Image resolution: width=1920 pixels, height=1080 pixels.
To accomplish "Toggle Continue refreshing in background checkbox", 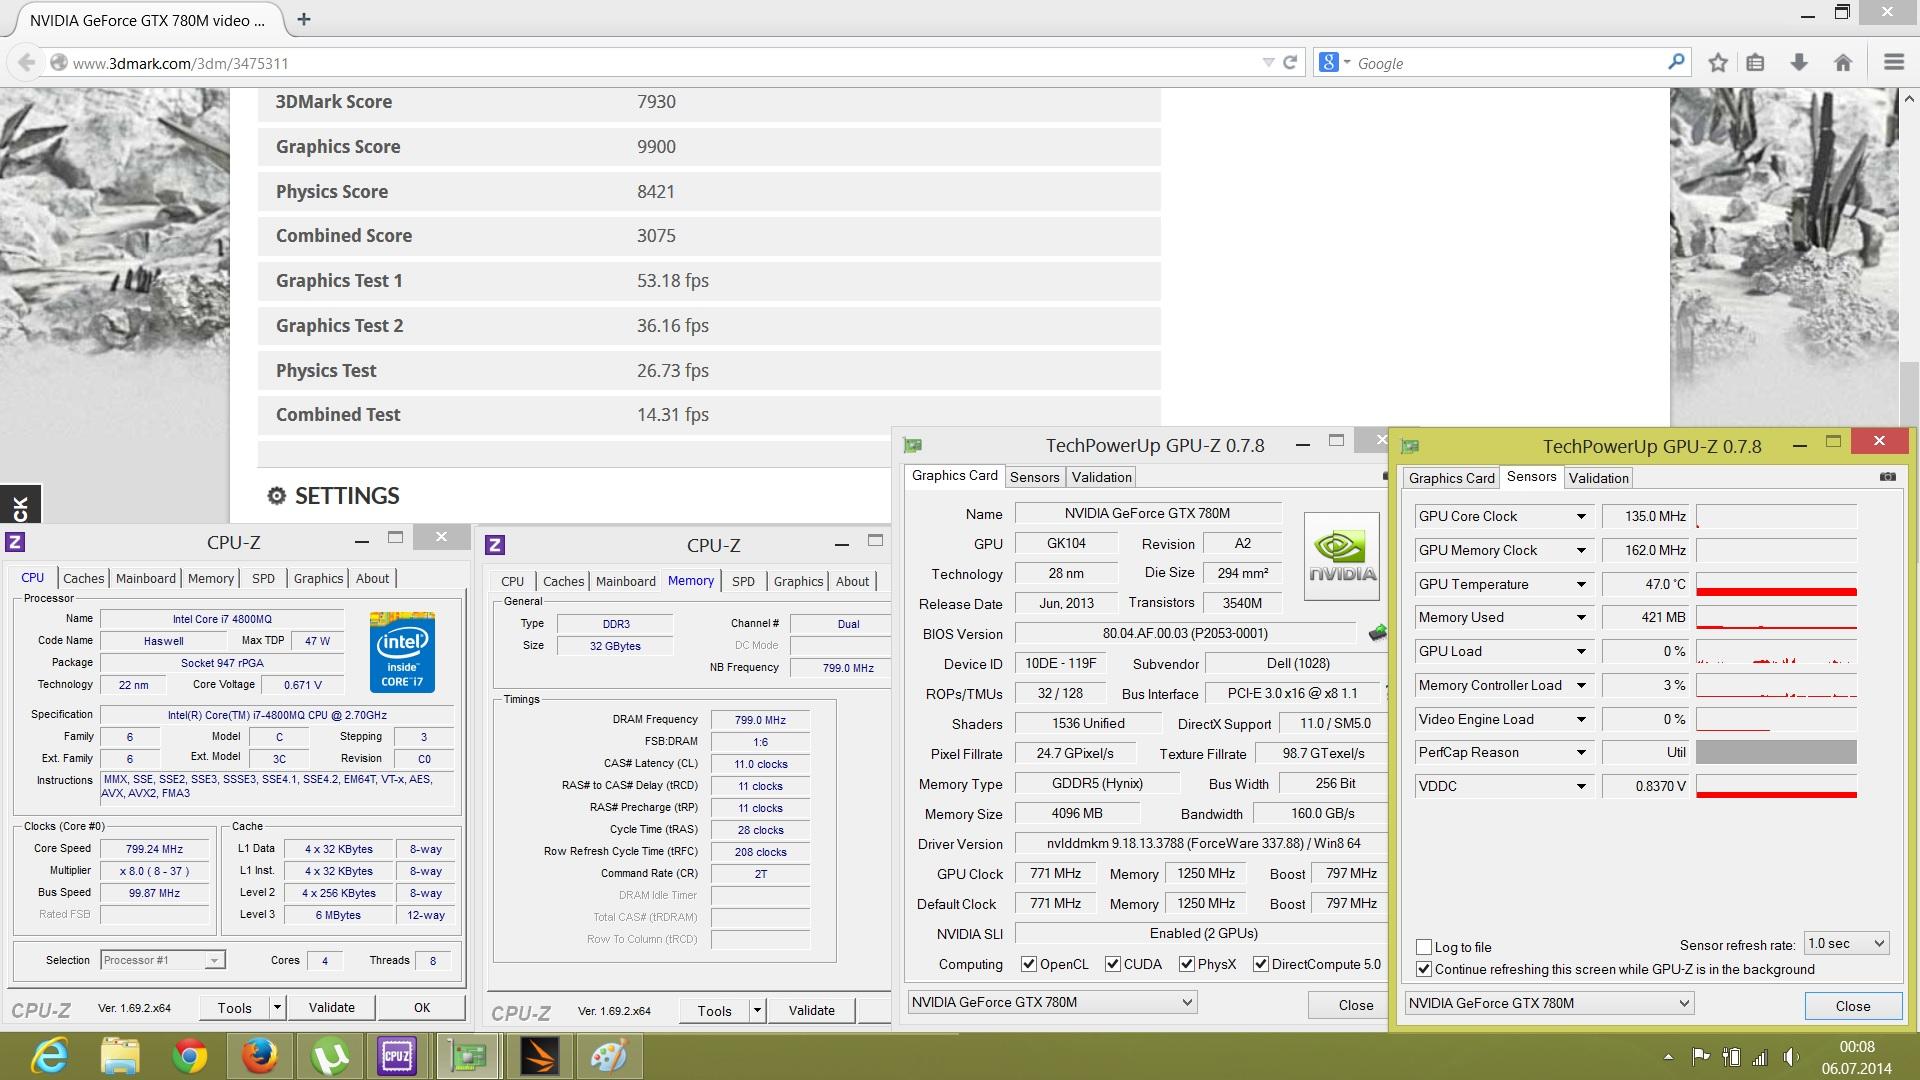I will tap(1424, 969).
